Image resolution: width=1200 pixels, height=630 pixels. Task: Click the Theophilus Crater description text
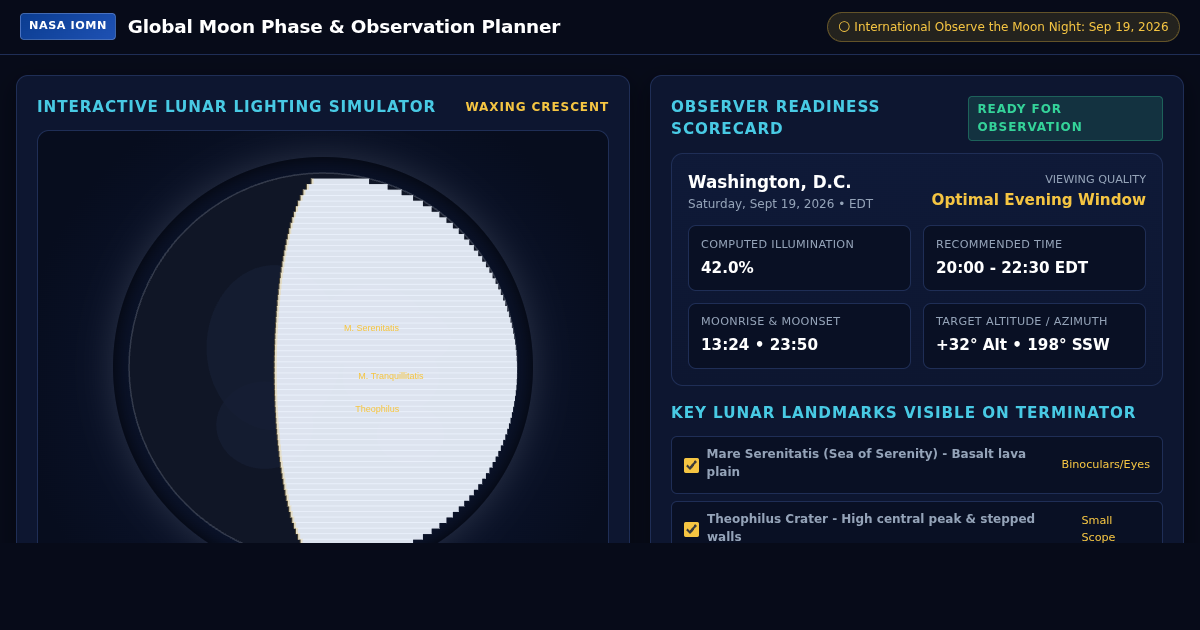click(x=871, y=528)
